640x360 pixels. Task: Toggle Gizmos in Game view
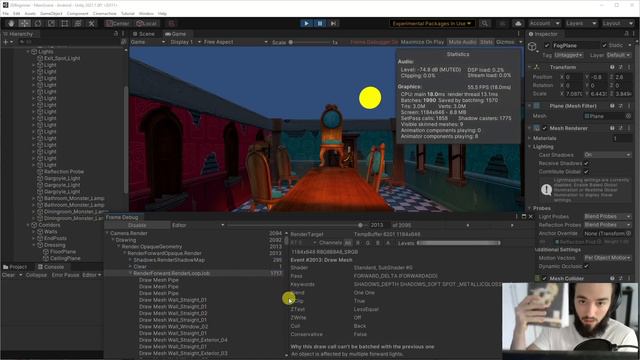pos(505,42)
